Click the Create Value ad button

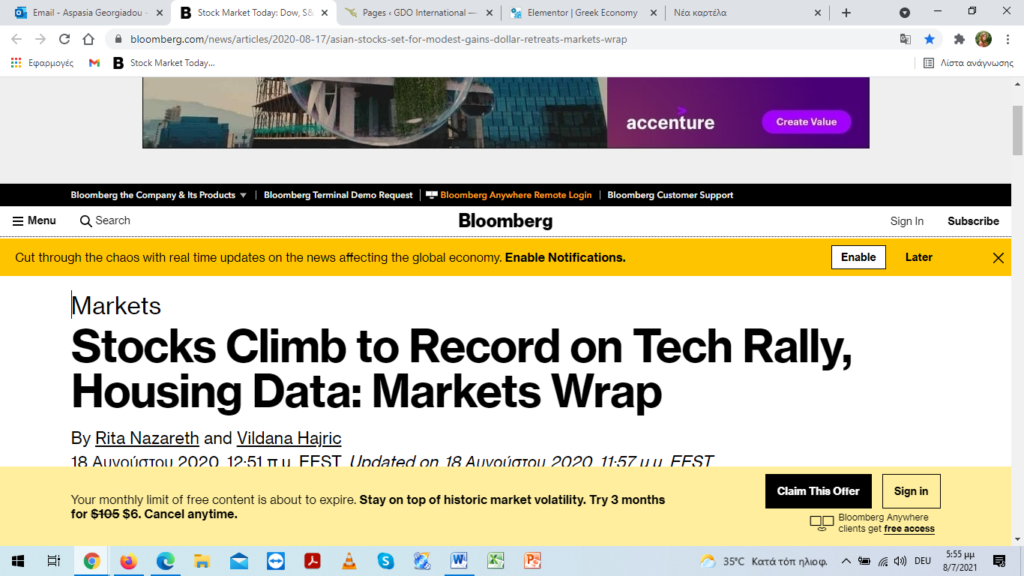[x=807, y=122]
